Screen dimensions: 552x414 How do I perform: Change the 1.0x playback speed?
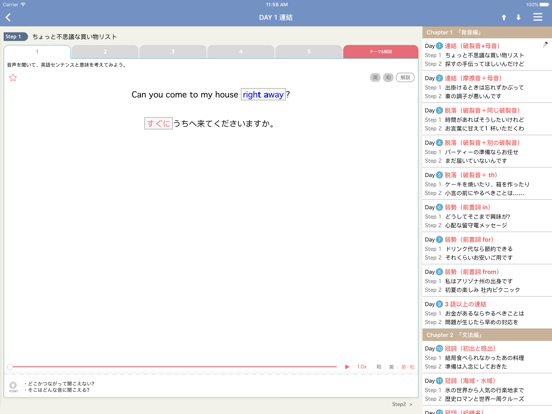coord(362,367)
